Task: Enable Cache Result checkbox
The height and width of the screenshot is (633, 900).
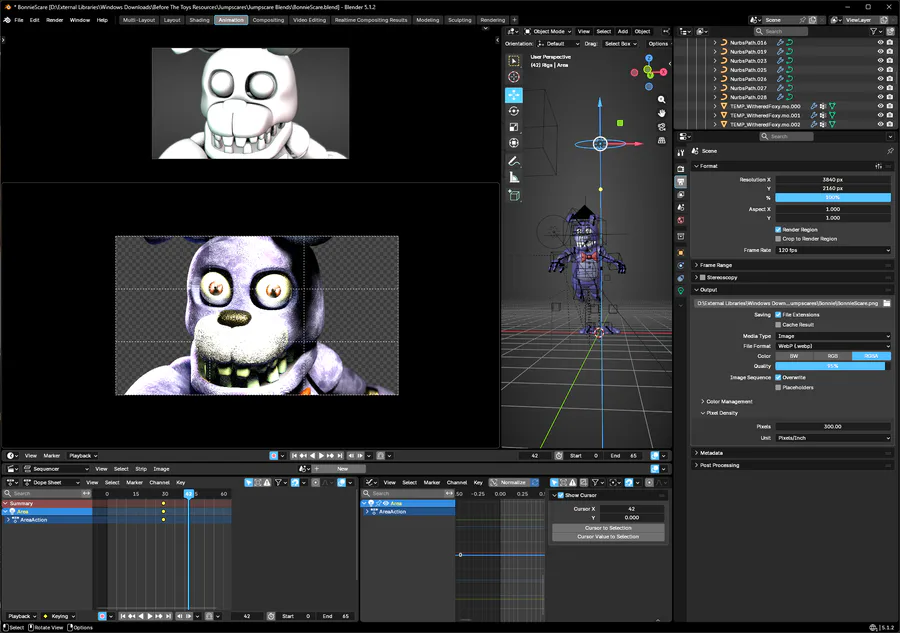Action: tap(778, 324)
